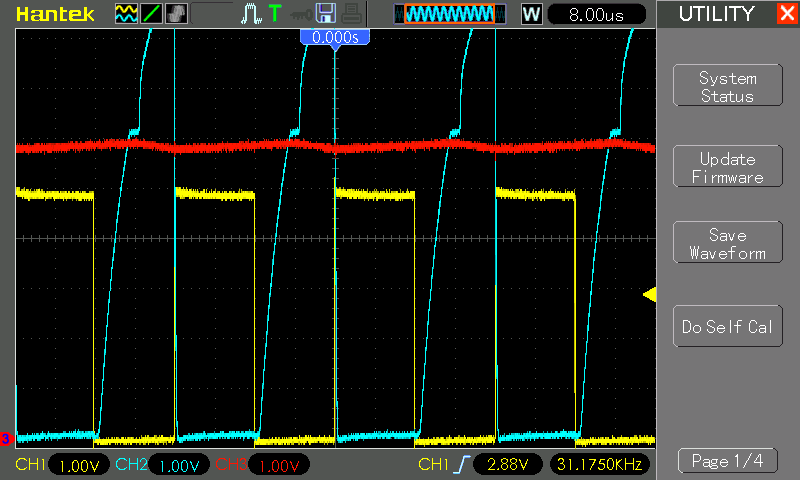Click the CH1 1.00V scale readout
800x480 pixels.
coord(78,465)
